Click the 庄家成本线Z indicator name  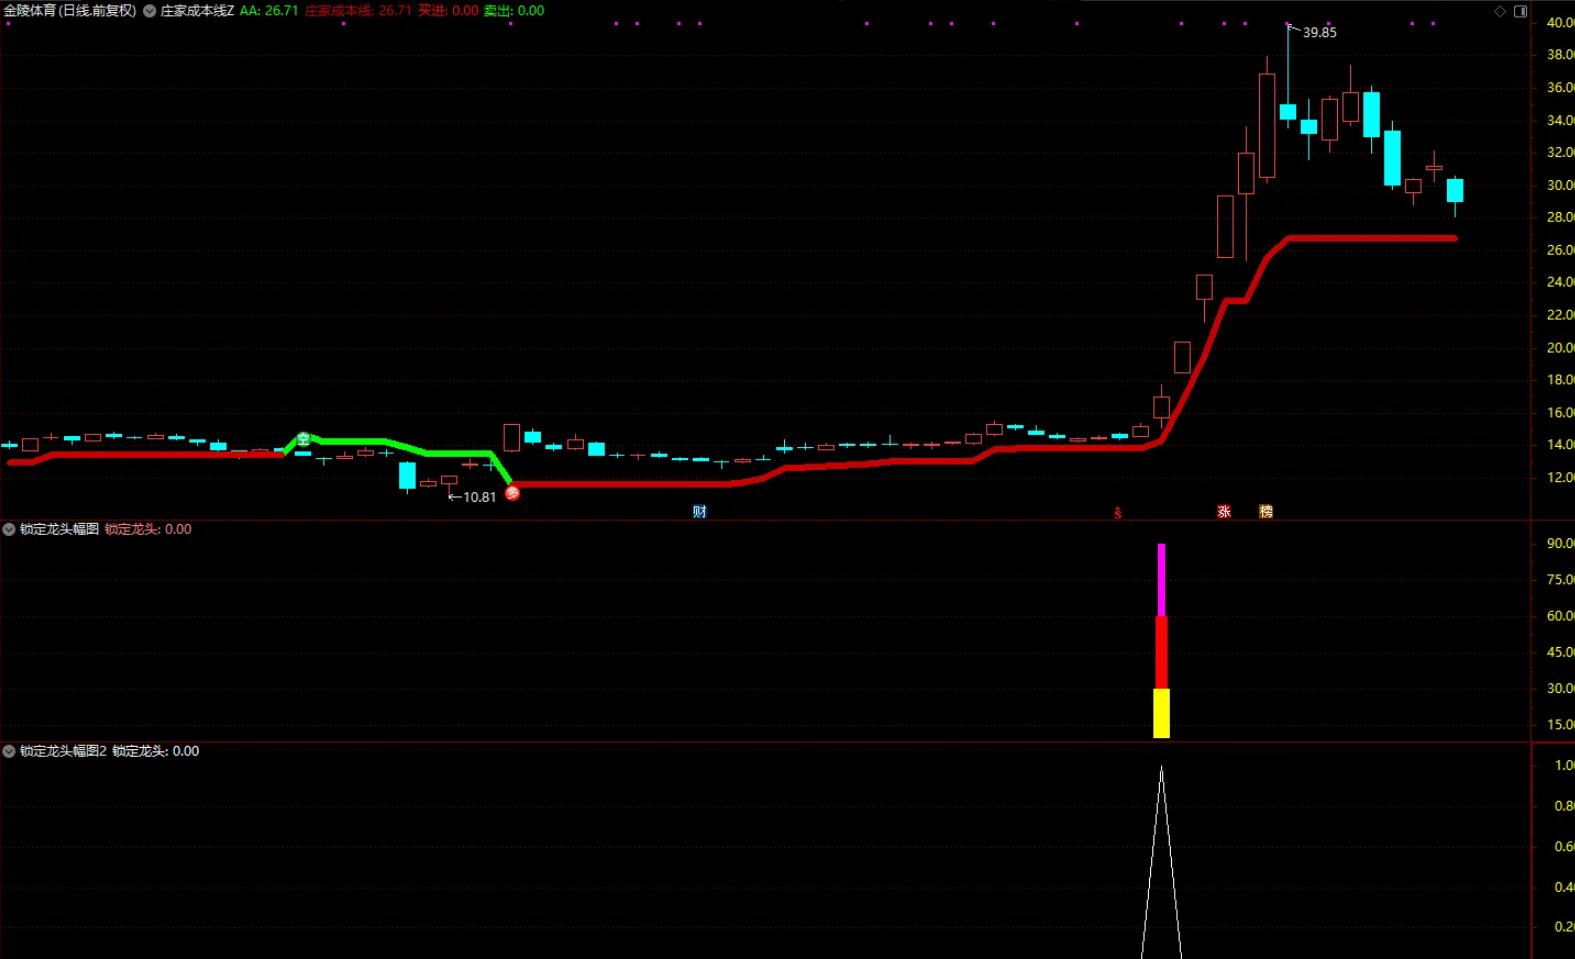coord(197,11)
